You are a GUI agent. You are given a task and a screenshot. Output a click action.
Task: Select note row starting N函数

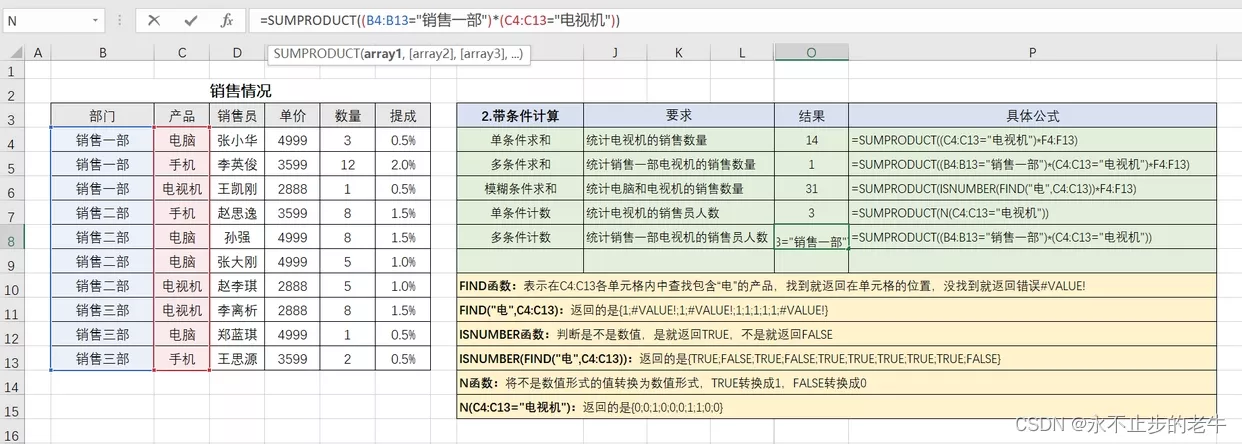pyautogui.click(x=837, y=382)
